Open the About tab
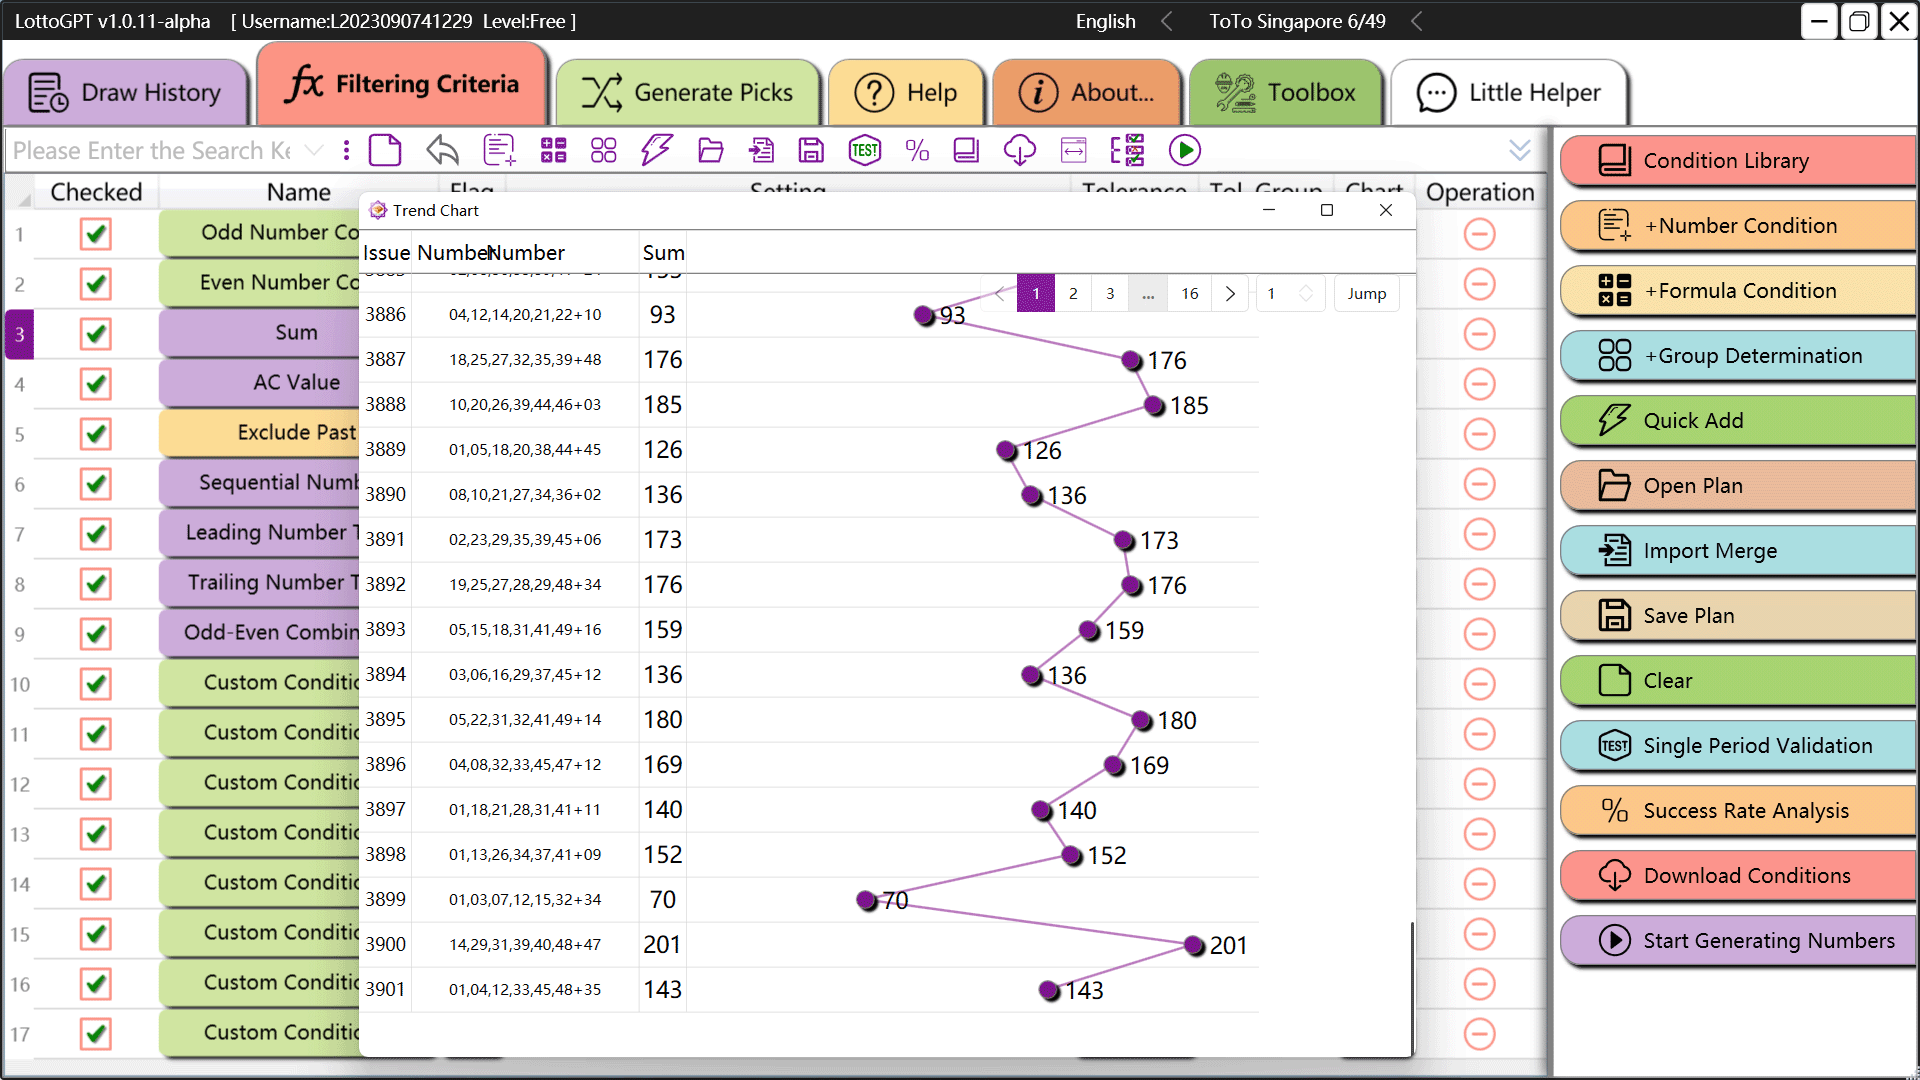 point(1086,93)
